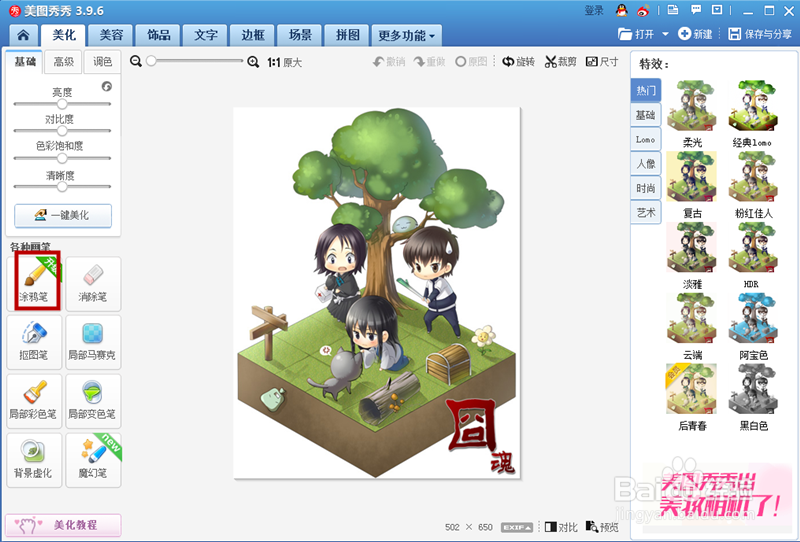Viewport: 800px width, 542px height.
Task: Switch to the 边框 tab
Action: point(253,35)
